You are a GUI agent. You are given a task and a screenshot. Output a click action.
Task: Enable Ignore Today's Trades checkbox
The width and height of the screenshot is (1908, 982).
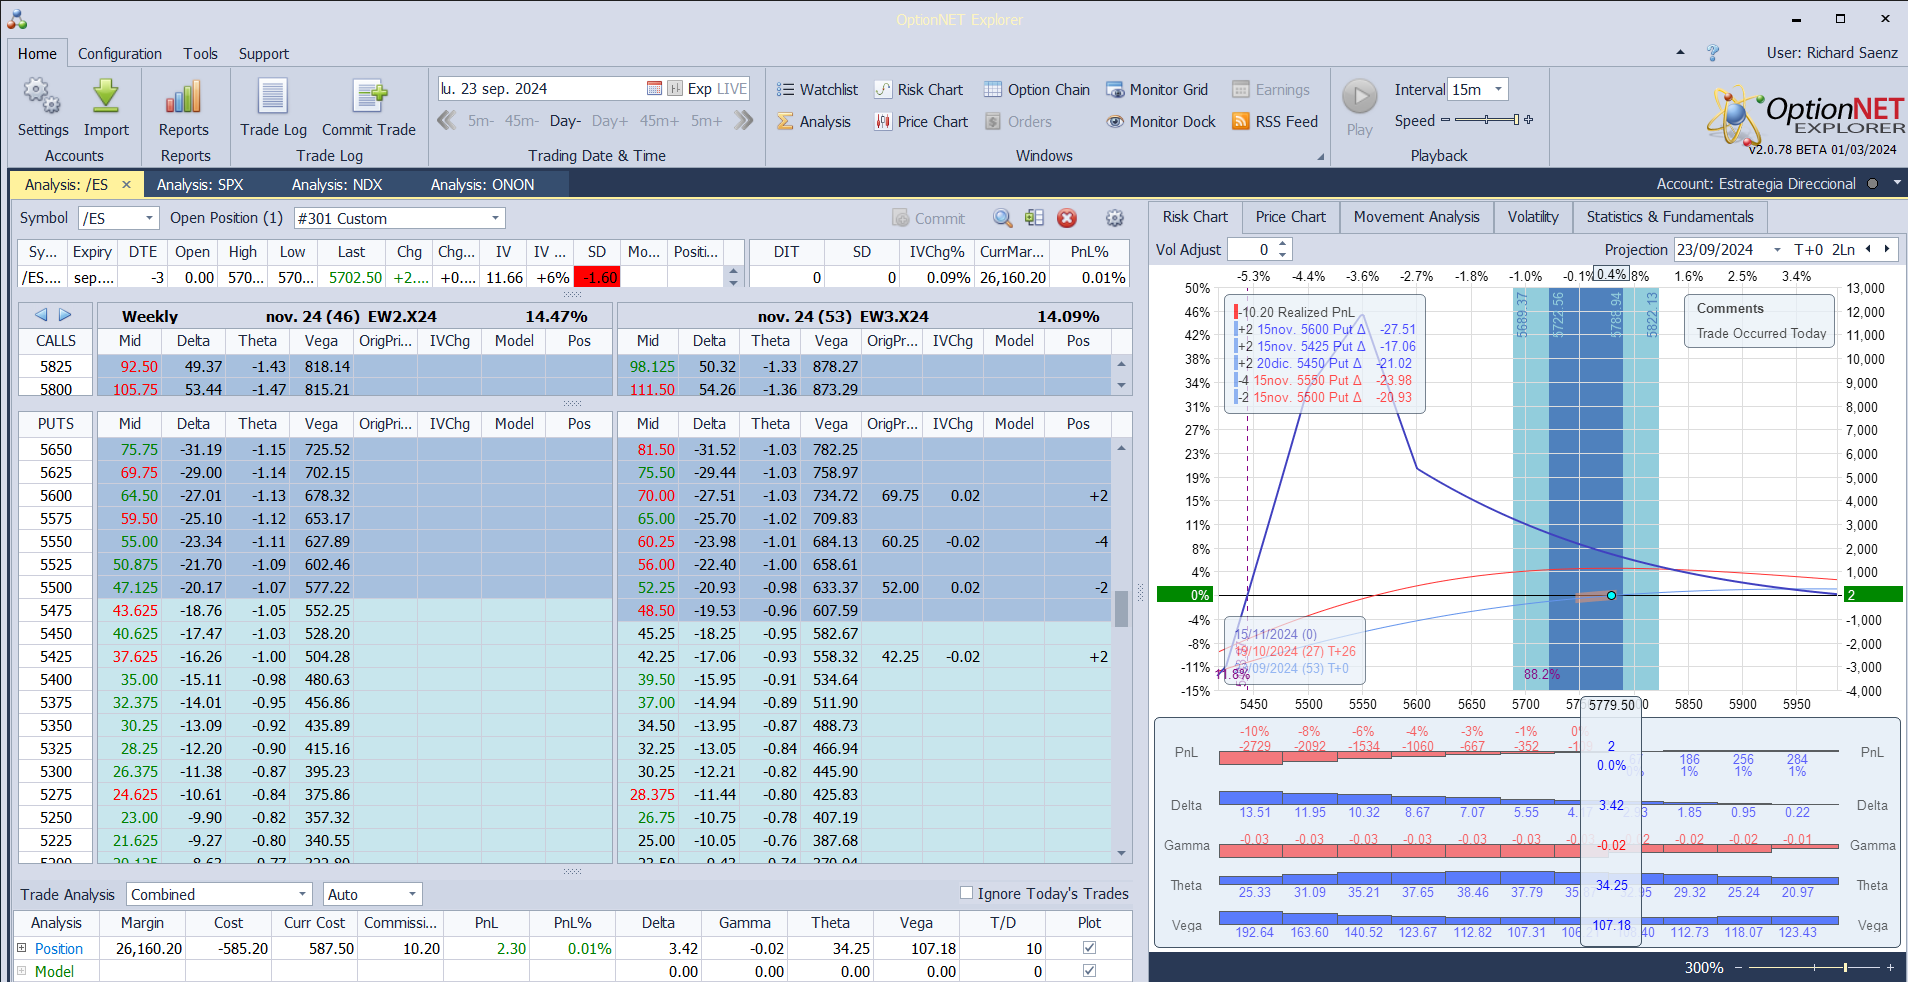coord(966,893)
